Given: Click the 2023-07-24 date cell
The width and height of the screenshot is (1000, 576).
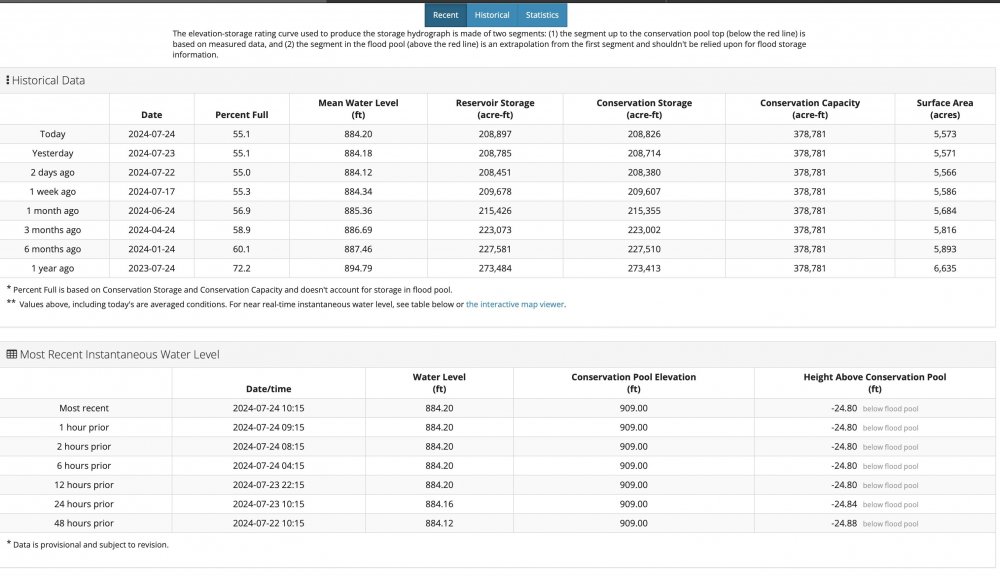Looking at the screenshot, I should 151,268.
